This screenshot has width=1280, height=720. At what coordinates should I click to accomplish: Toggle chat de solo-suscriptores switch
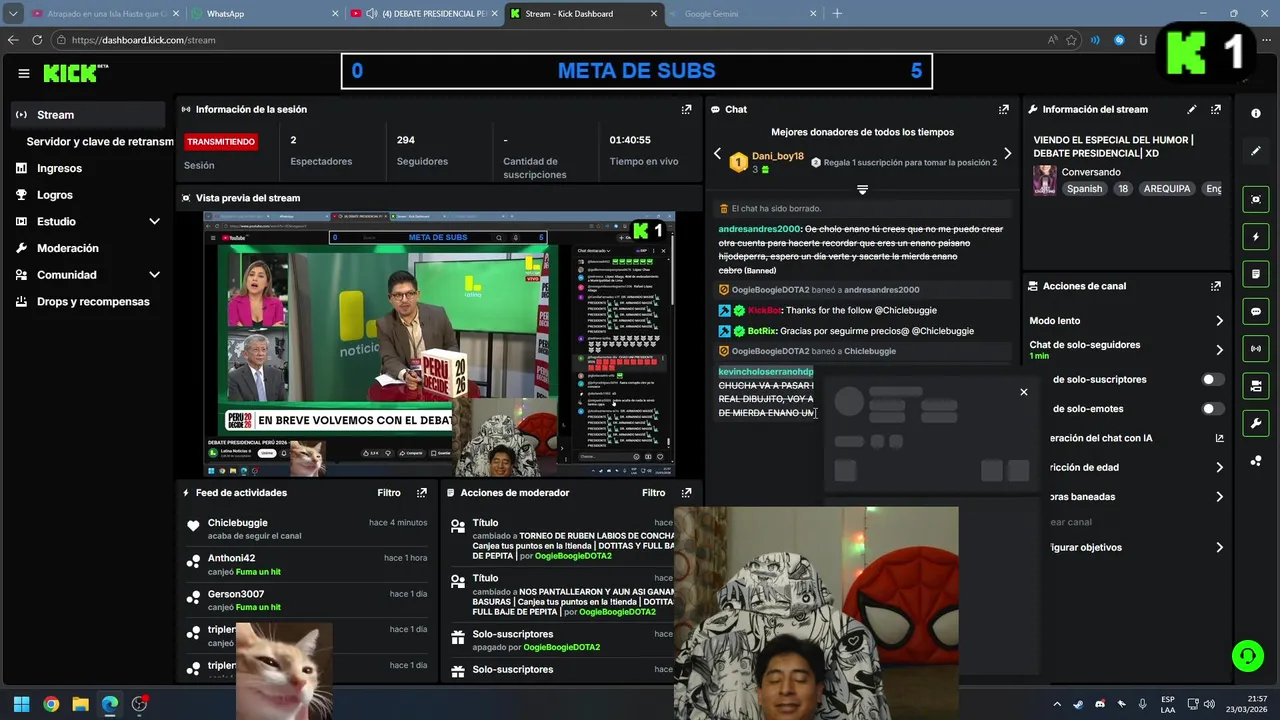[x=1212, y=380]
